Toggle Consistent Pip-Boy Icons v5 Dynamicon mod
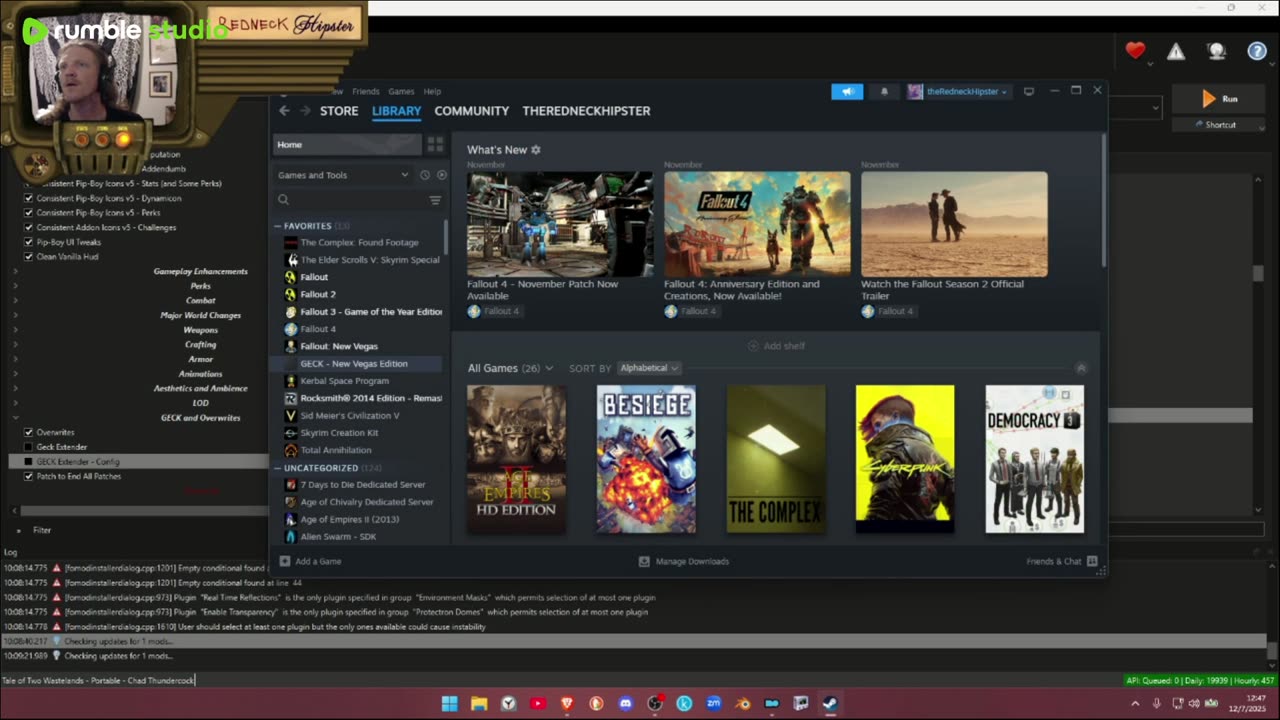The image size is (1280, 720). 28,198
